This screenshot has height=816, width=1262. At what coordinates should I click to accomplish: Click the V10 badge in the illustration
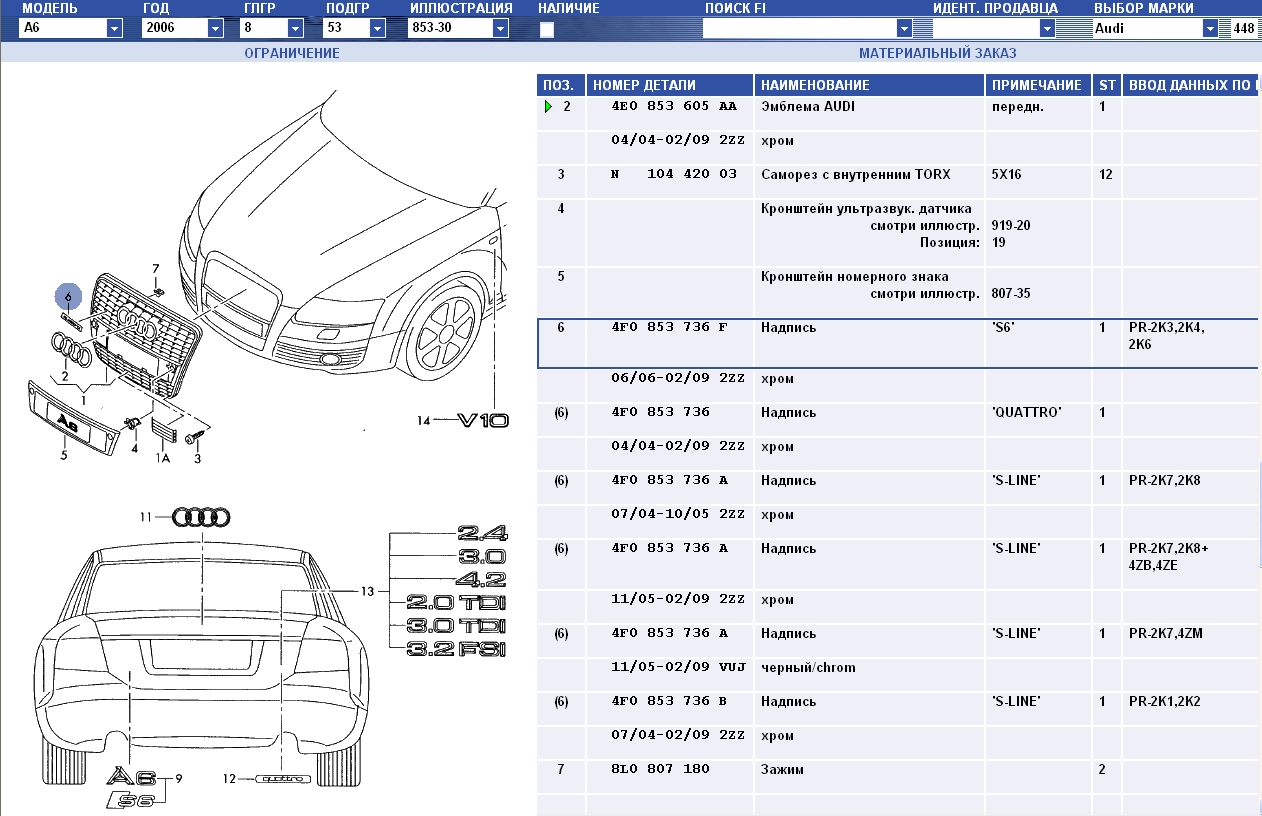(483, 421)
